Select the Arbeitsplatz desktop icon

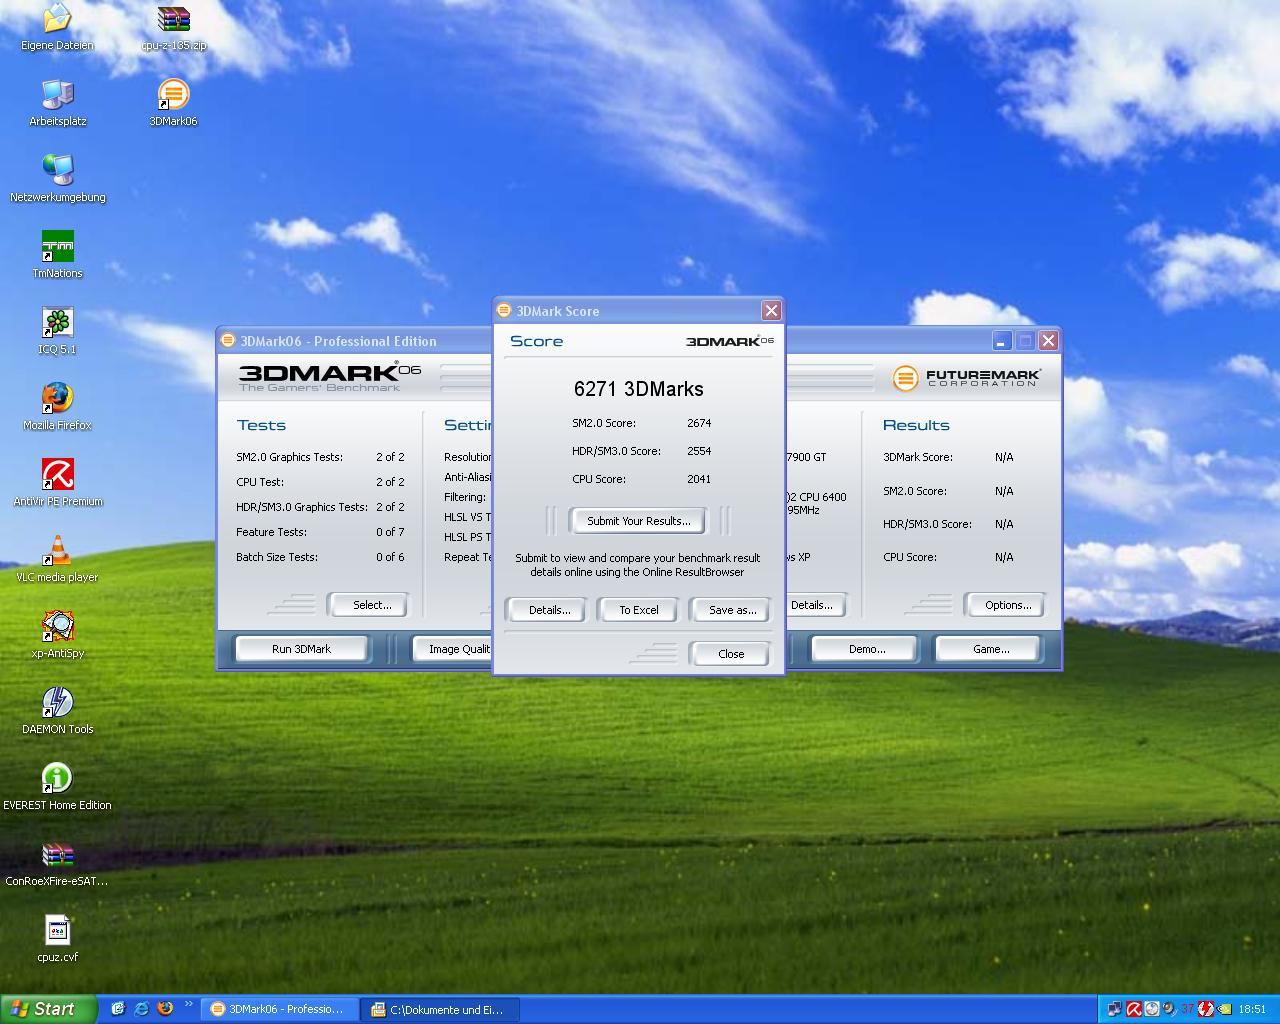coord(57,103)
